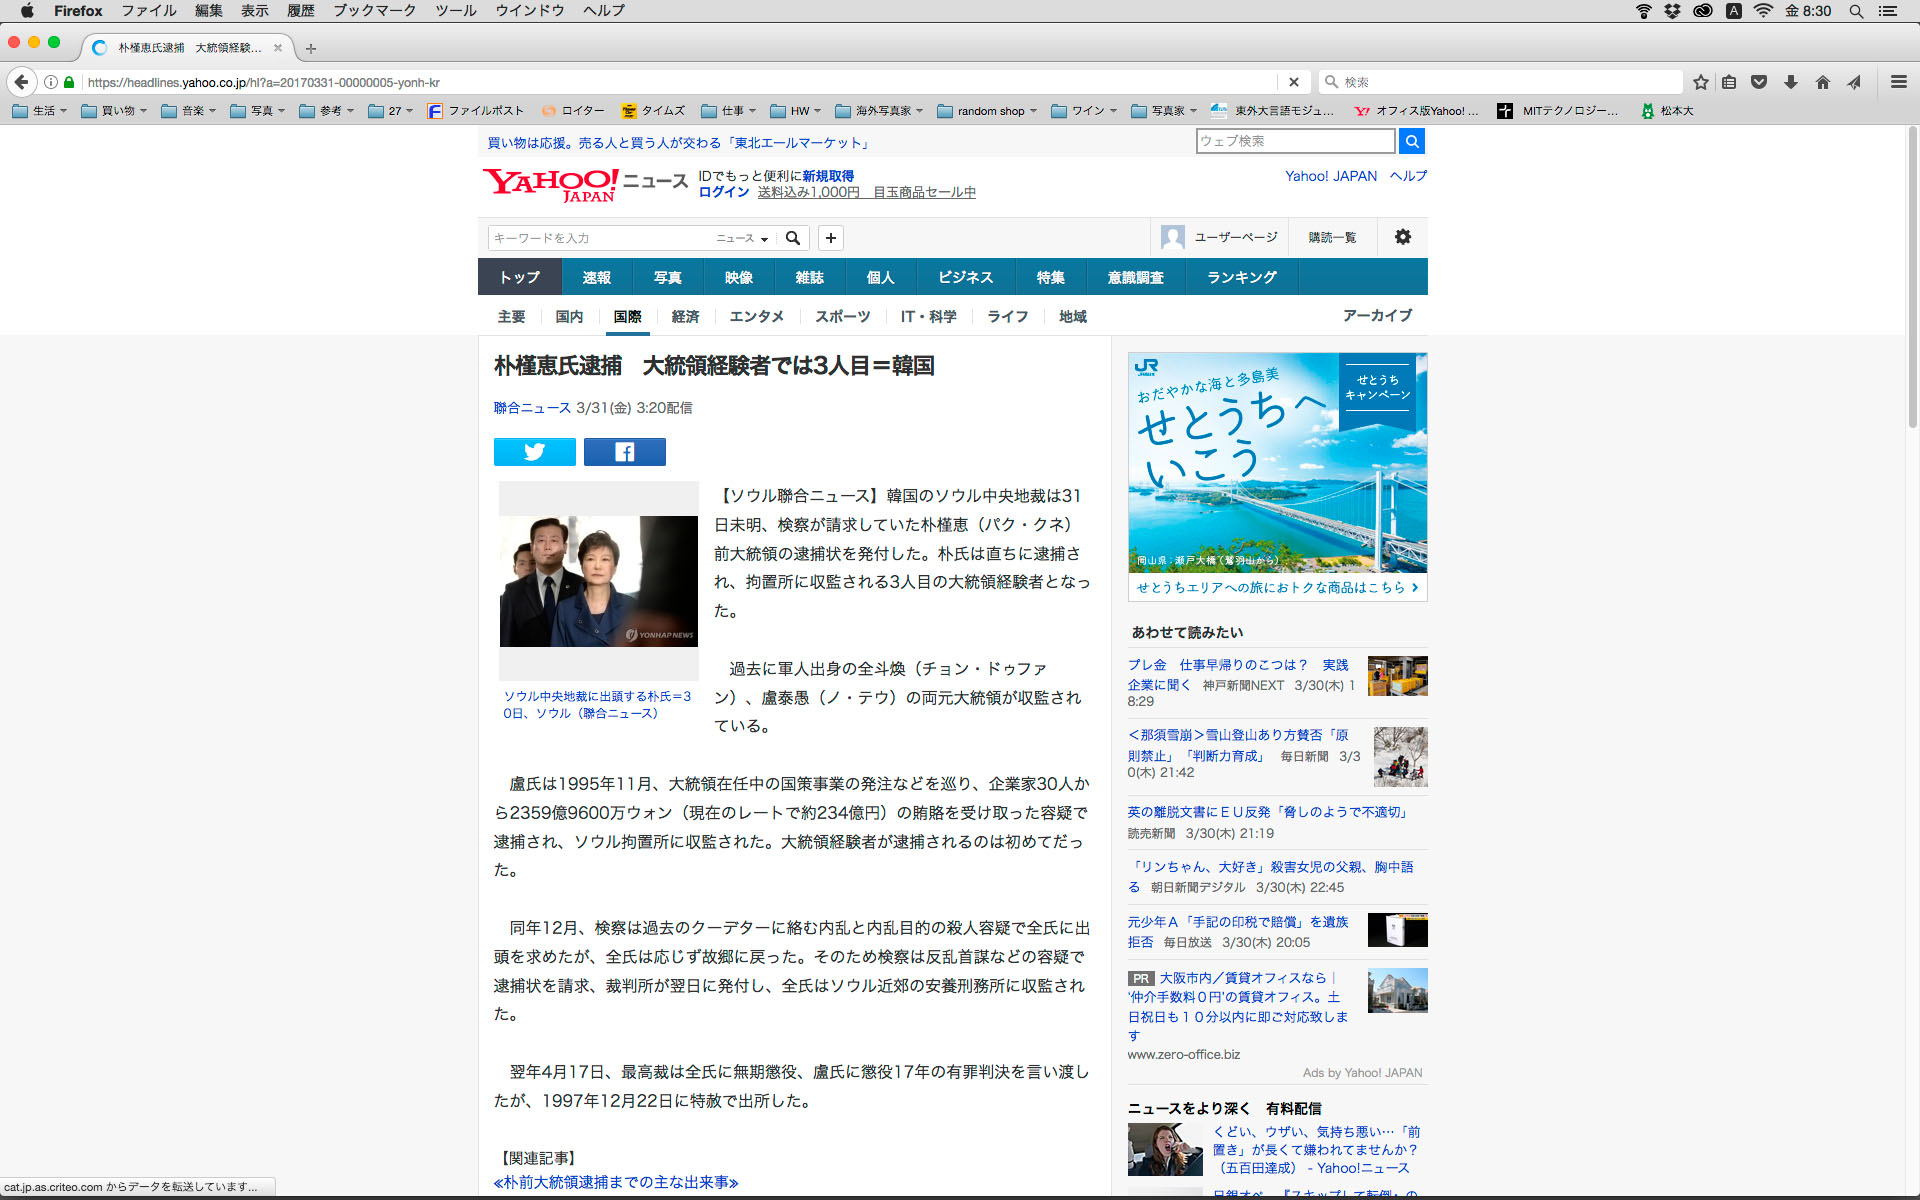Bookmark this page with star icon
The width and height of the screenshot is (1920, 1200).
pos(1700,82)
